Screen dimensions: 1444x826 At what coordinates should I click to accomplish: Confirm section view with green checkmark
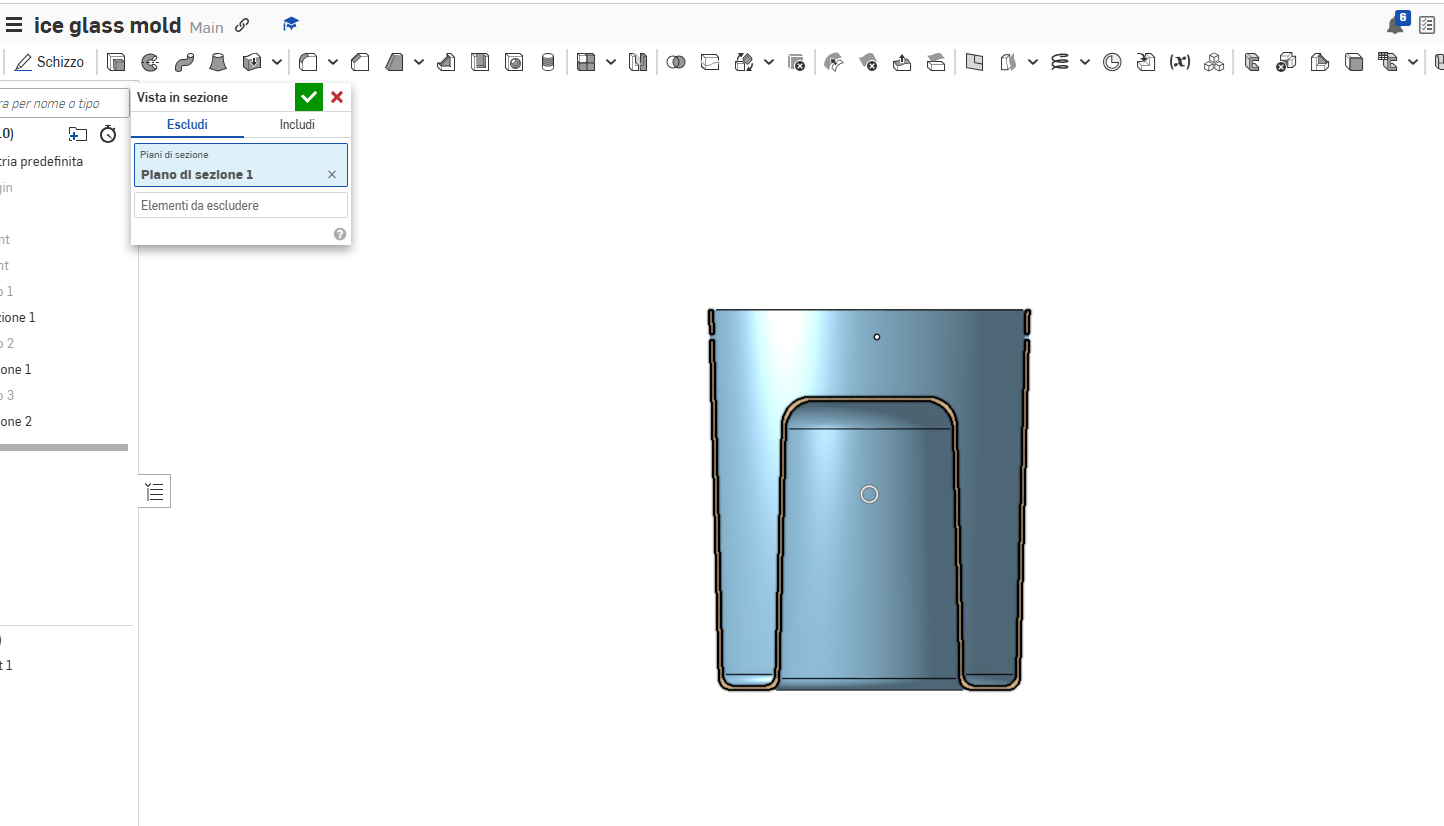click(x=309, y=97)
